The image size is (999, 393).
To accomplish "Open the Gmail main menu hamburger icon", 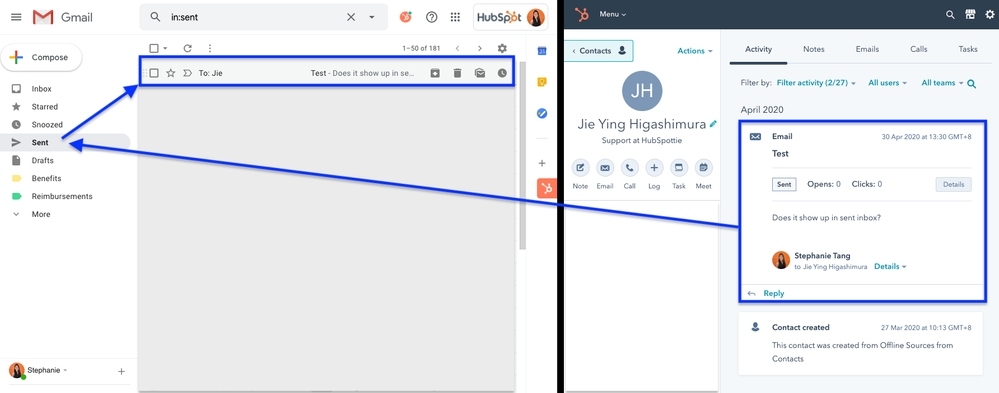I will coord(16,17).
